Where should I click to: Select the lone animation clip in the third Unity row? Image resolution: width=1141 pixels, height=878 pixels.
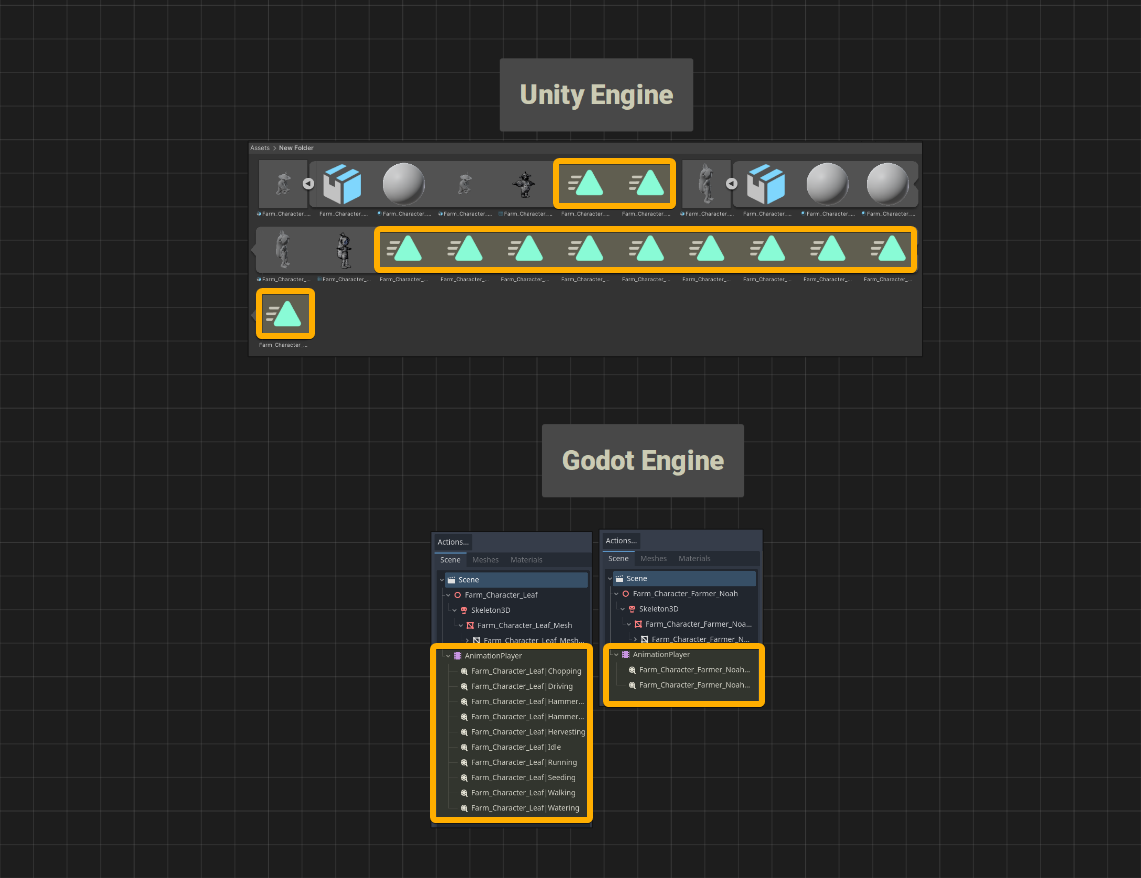285,314
